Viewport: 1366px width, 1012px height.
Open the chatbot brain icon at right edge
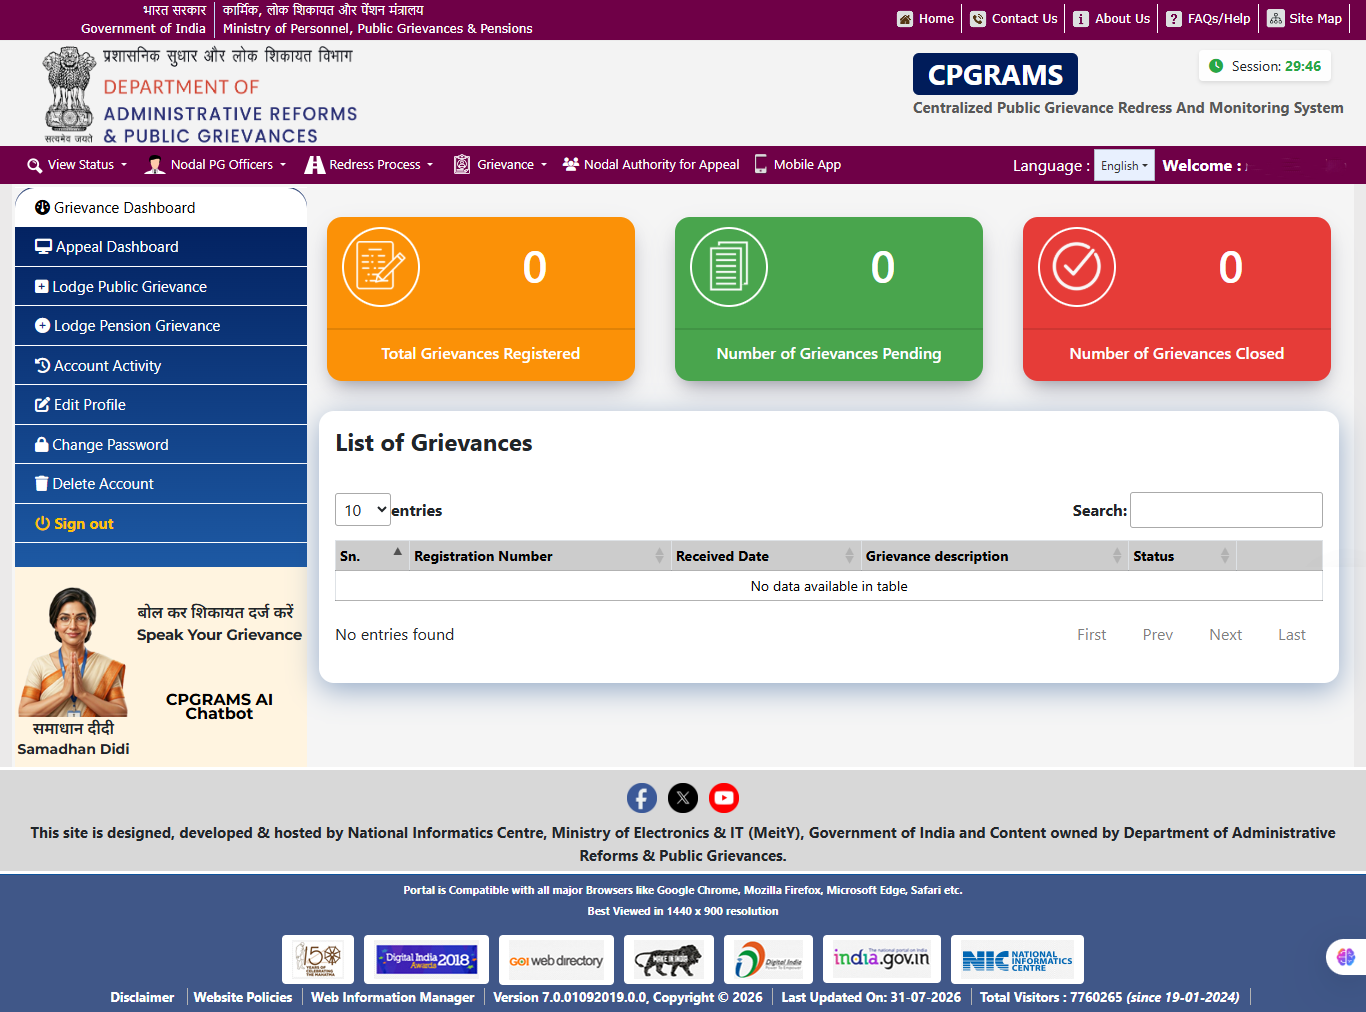click(1346, 957)
